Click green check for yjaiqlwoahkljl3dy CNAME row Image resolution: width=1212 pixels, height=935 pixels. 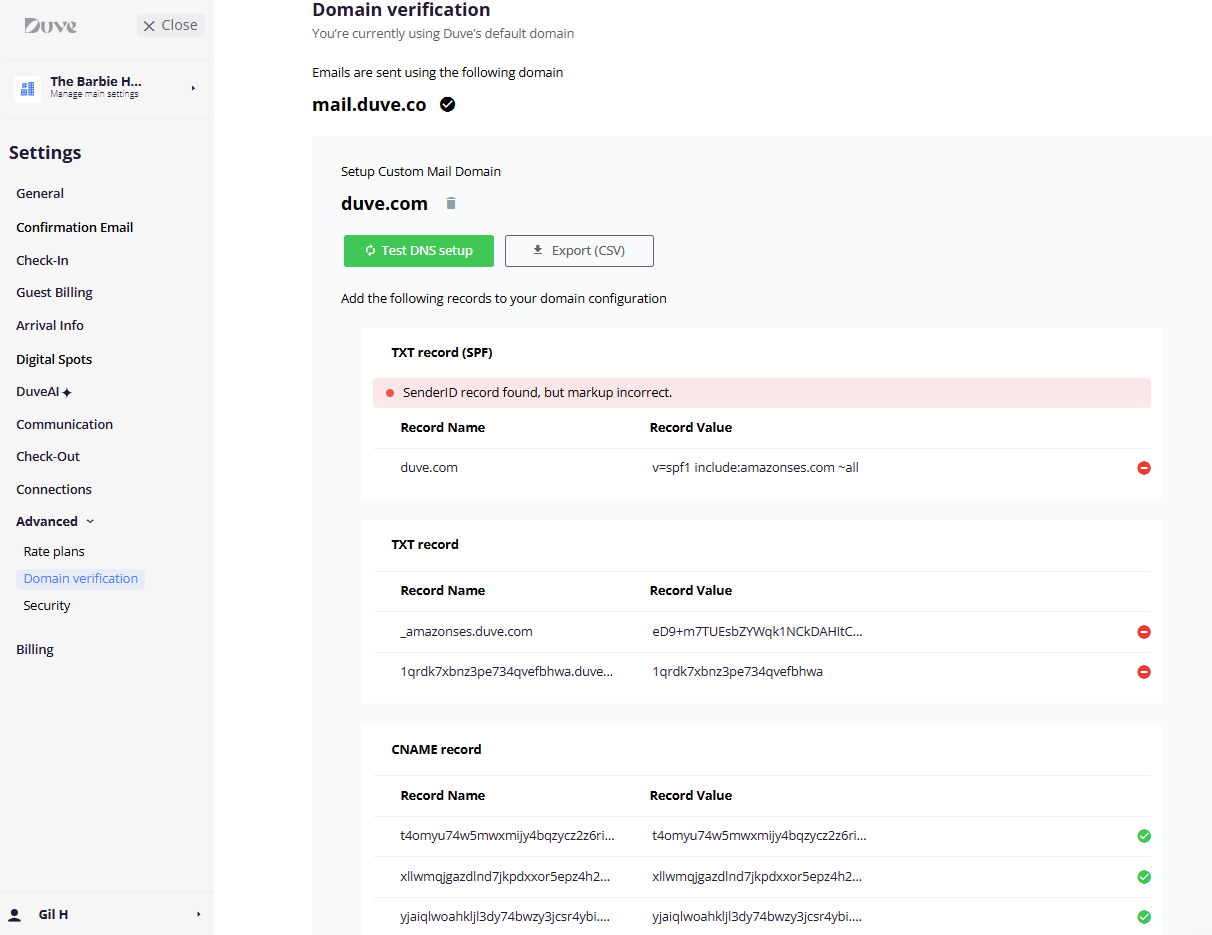click(x=1144, y=917)
